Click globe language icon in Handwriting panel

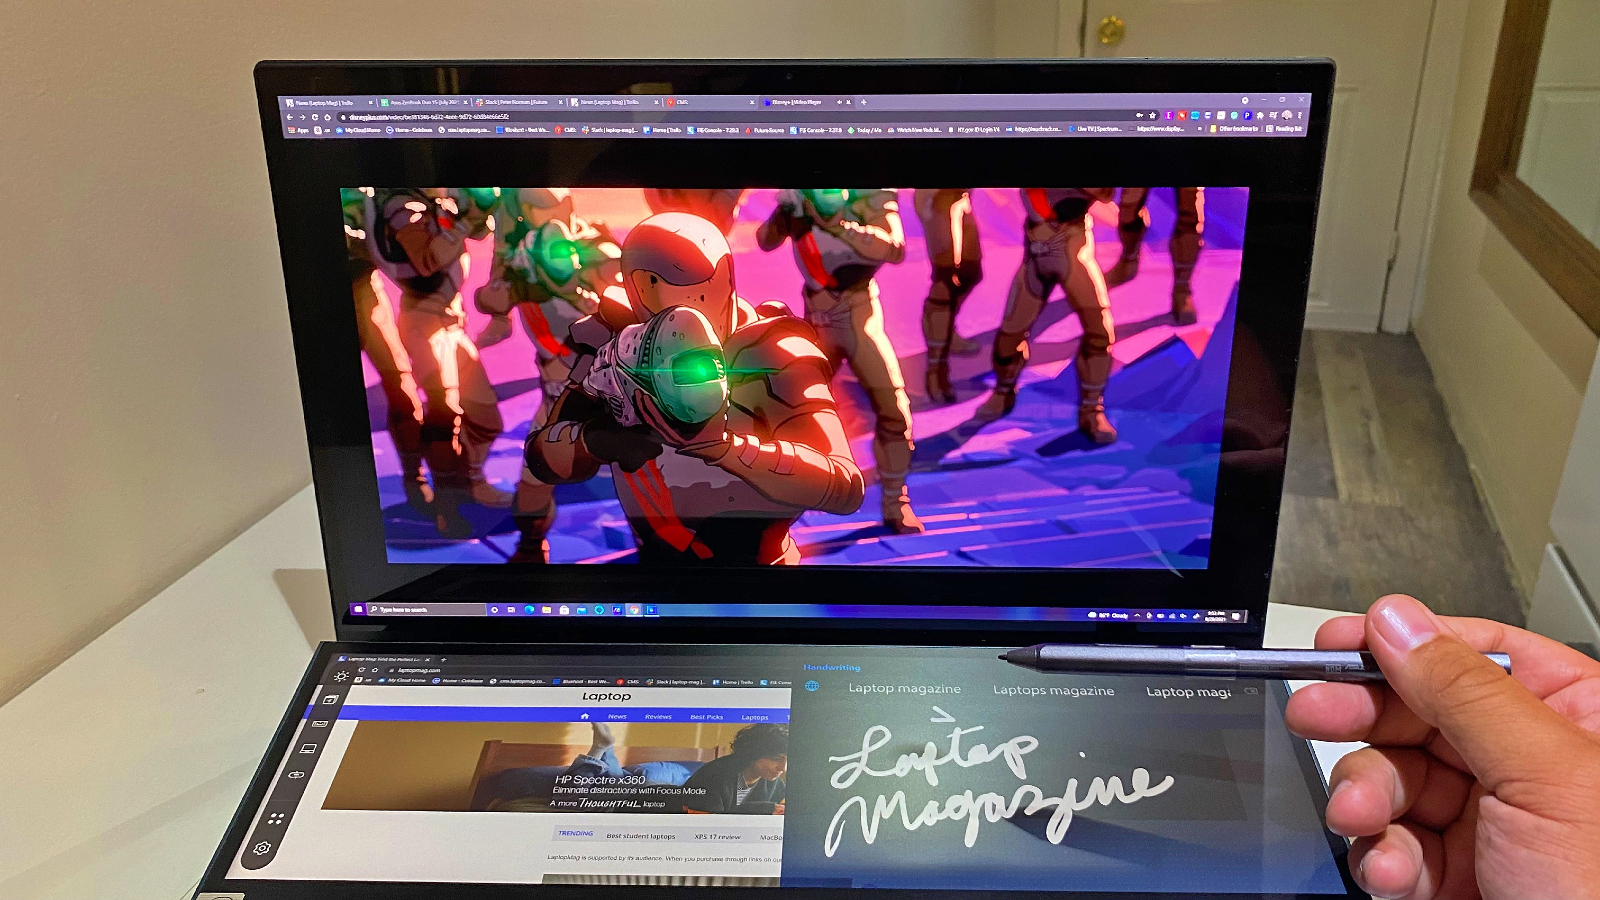(x=812, y=686)
